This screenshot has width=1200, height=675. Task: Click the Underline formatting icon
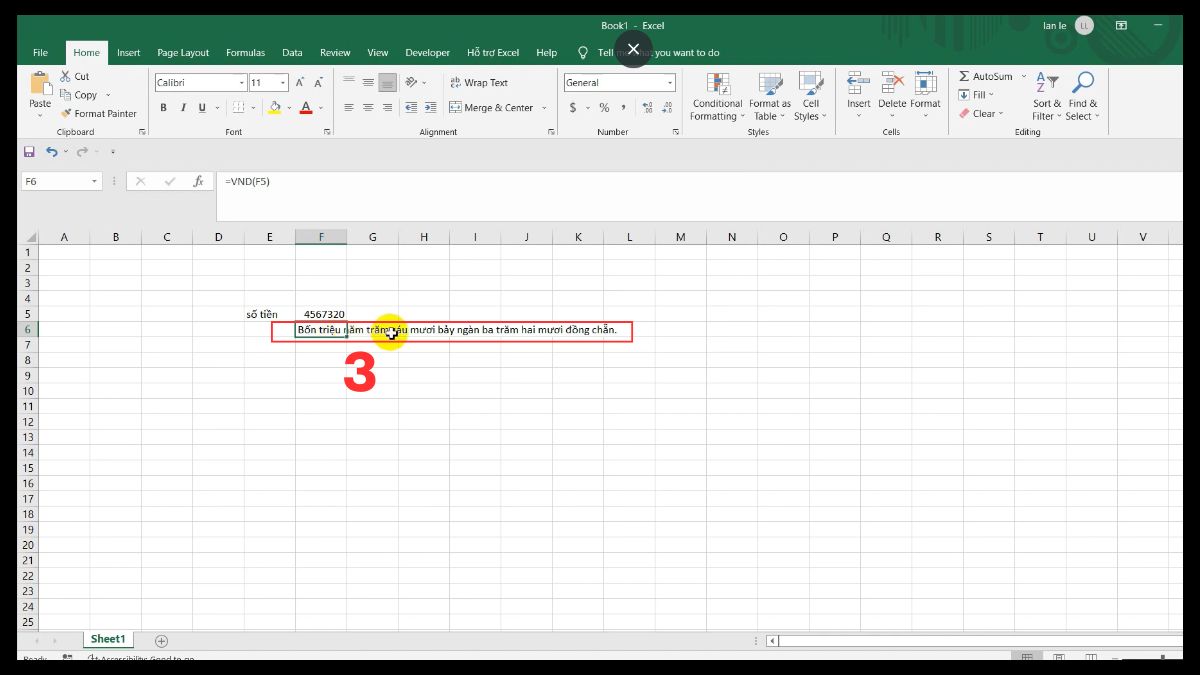pos(202,106)
